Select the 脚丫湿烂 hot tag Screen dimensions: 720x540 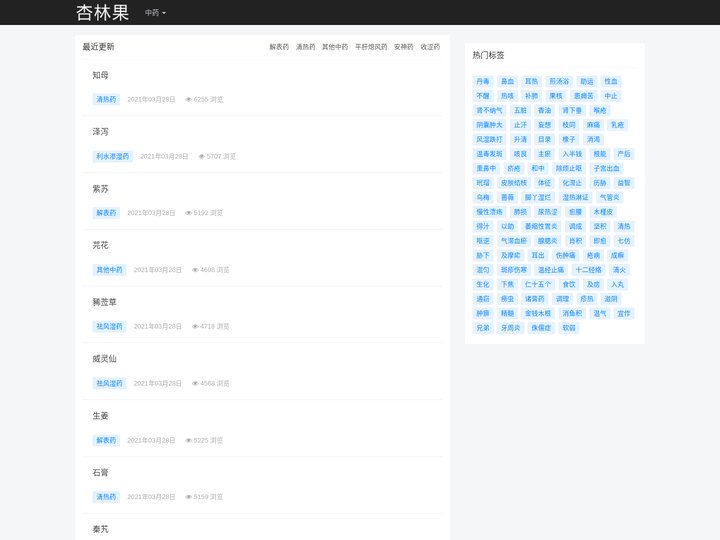(x=538, y=197)
